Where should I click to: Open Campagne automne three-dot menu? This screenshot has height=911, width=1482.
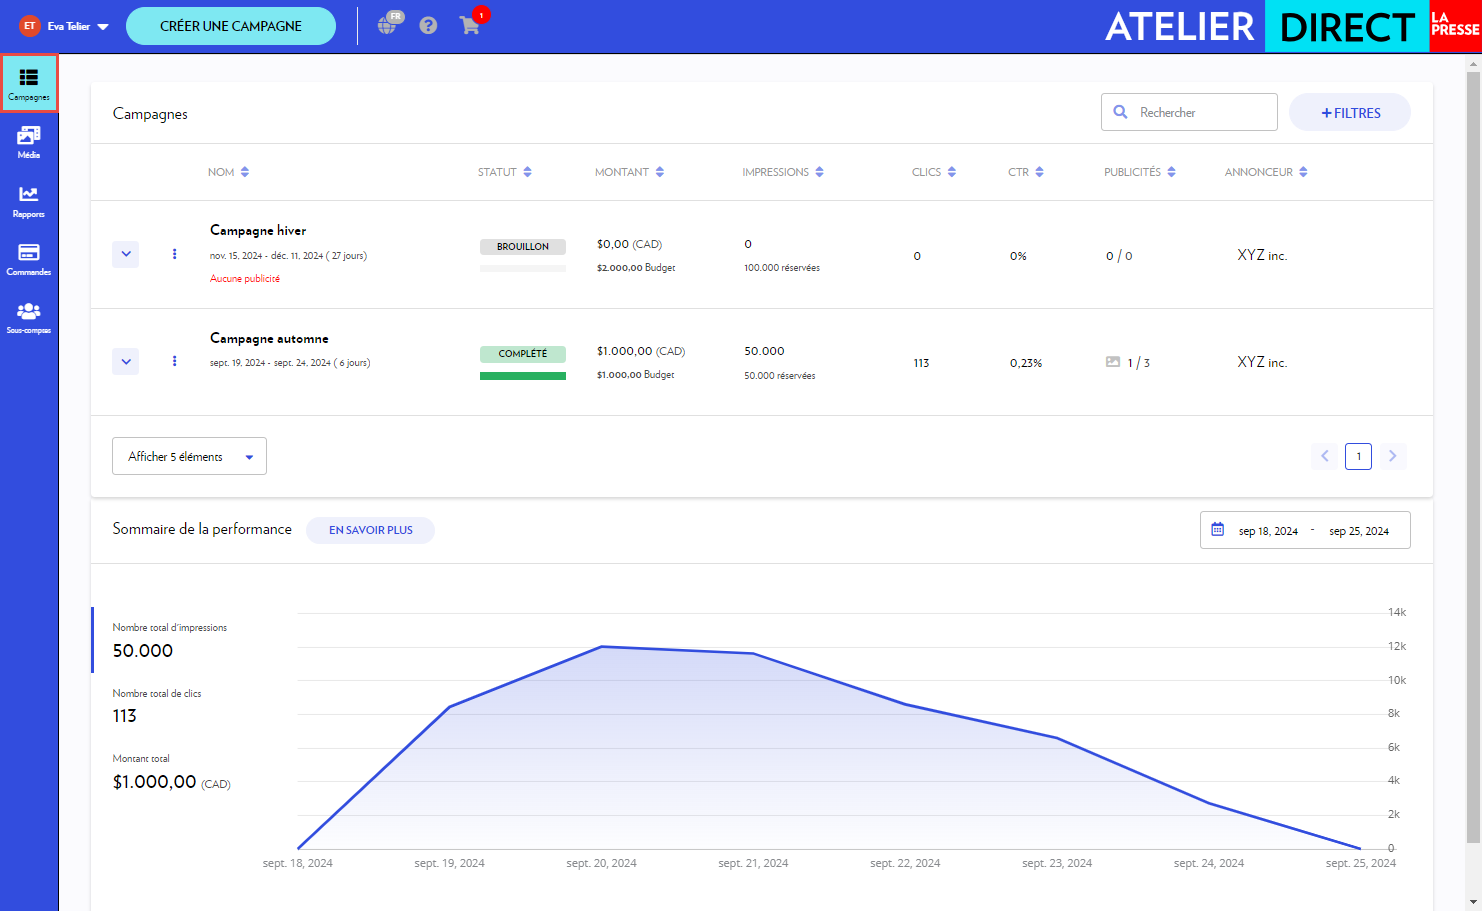175,361
